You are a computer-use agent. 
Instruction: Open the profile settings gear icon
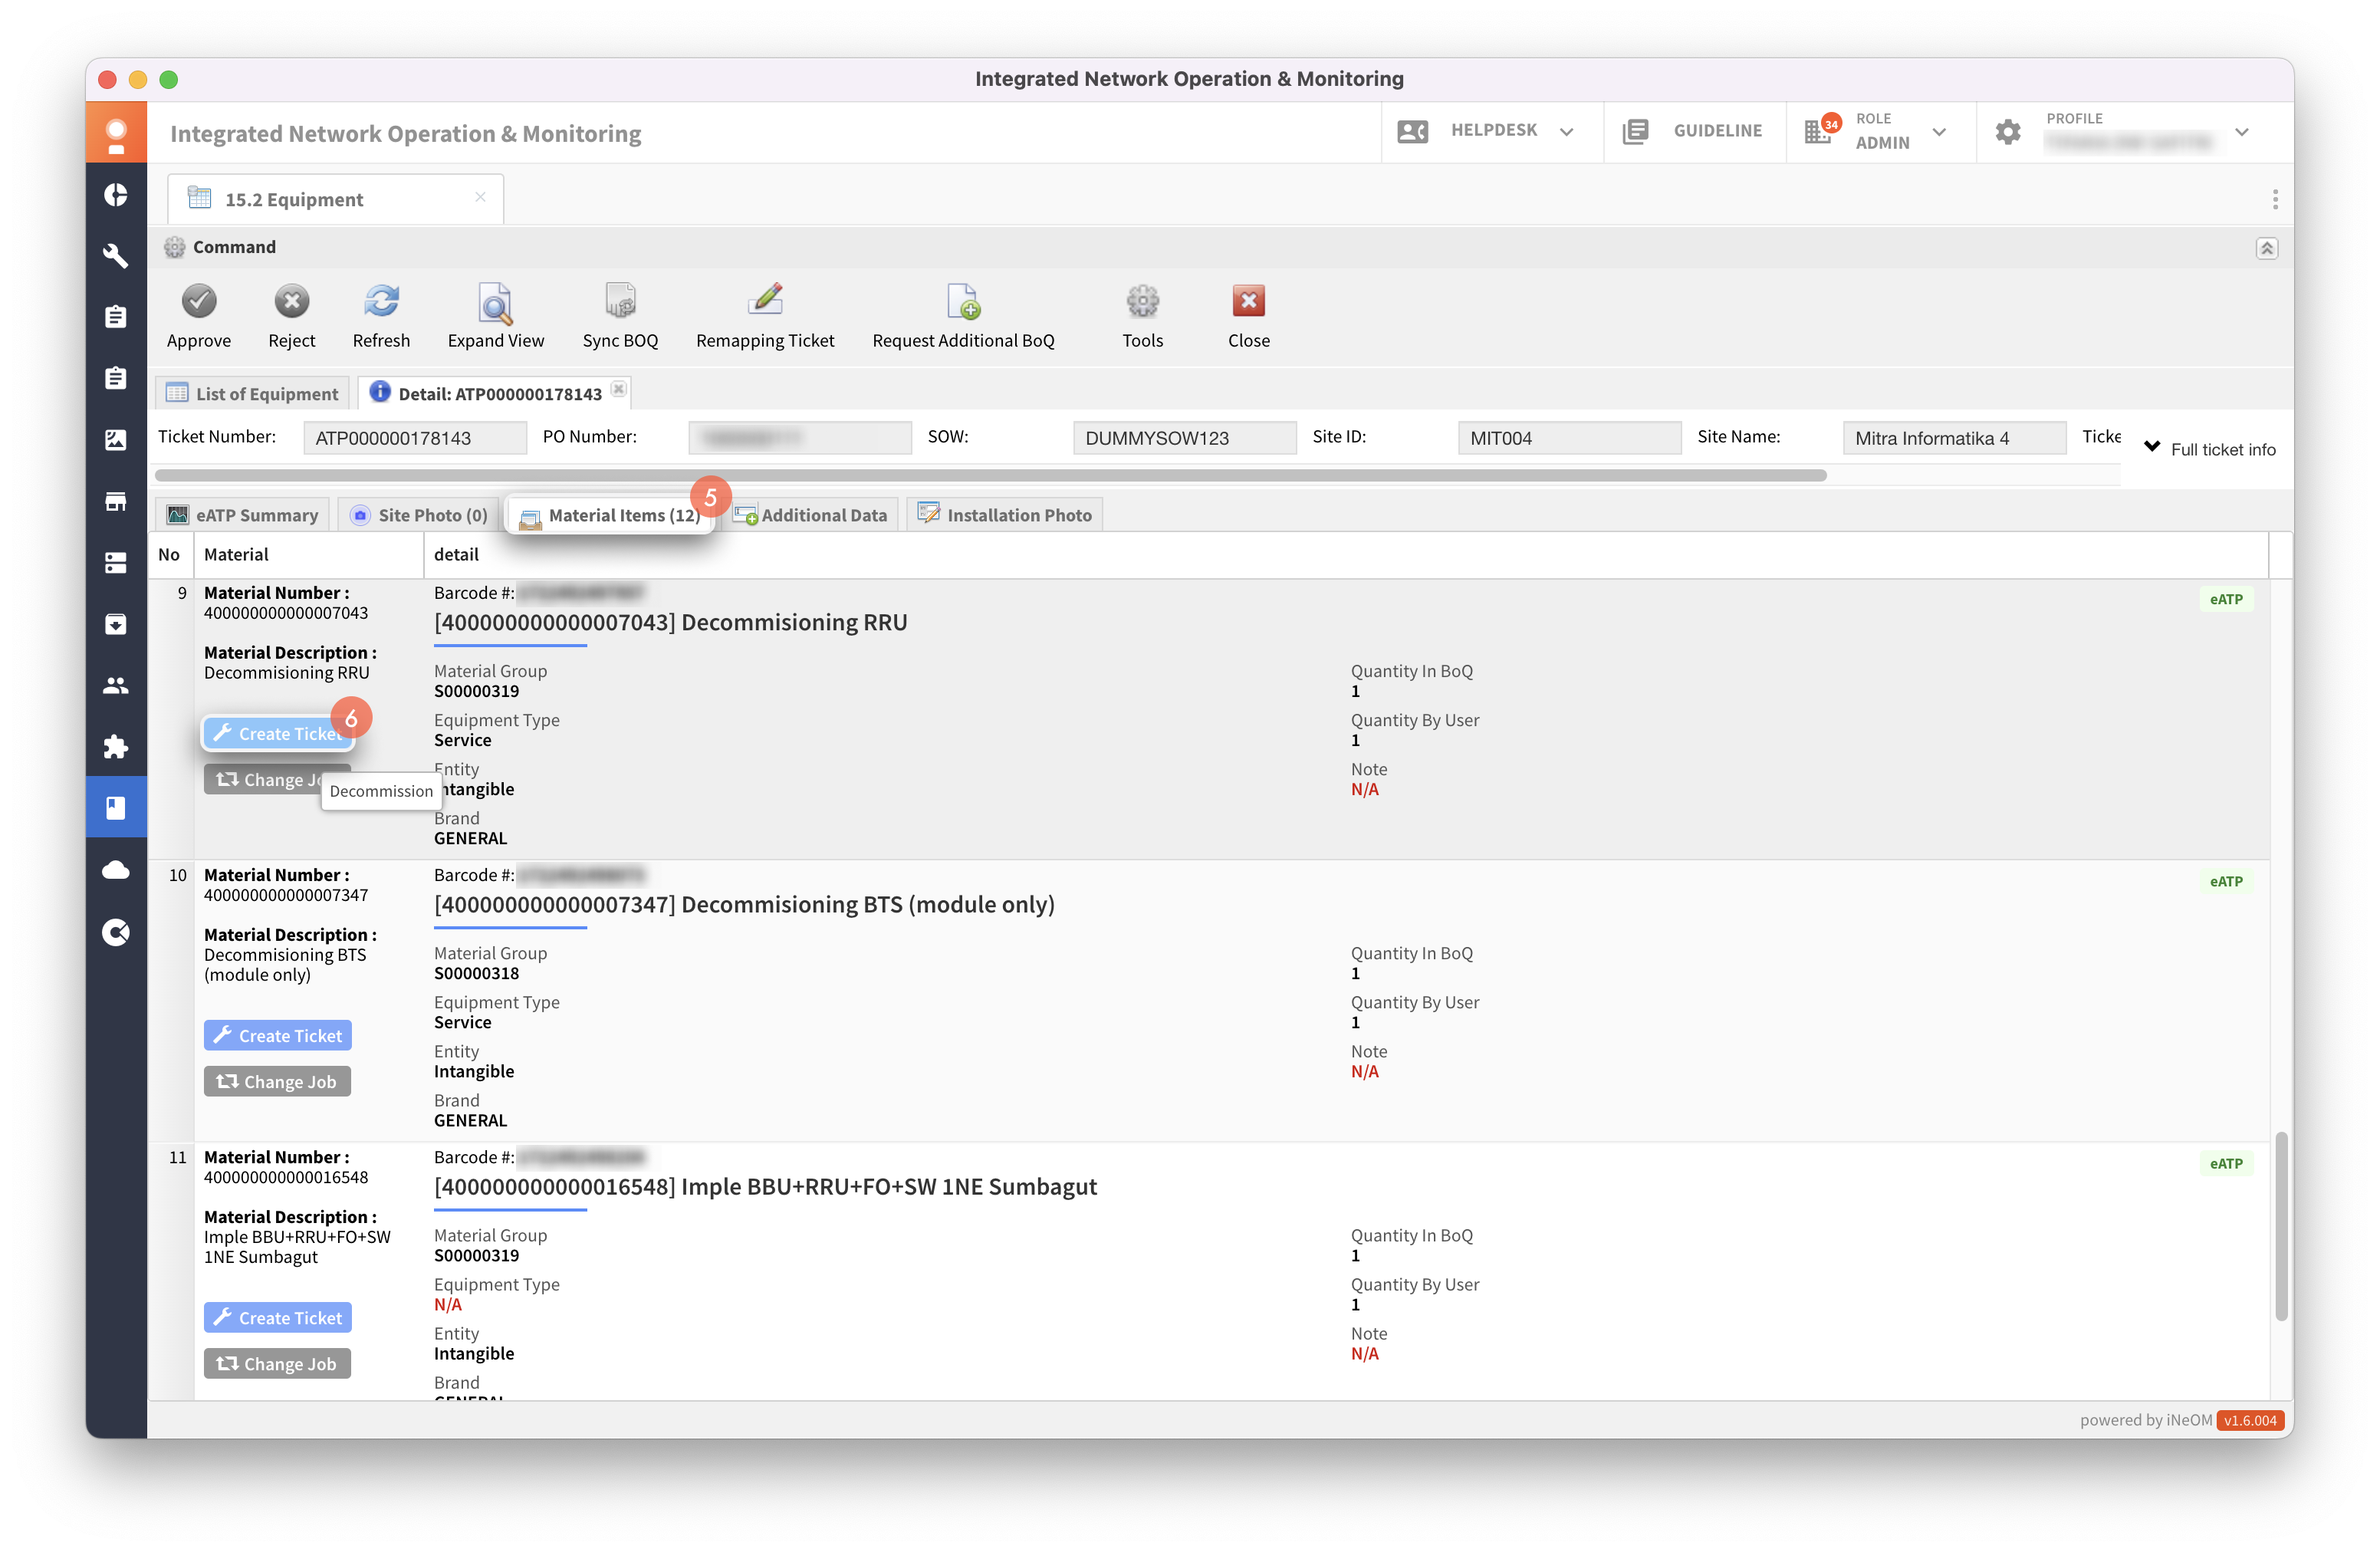[x=2007, y=131]
